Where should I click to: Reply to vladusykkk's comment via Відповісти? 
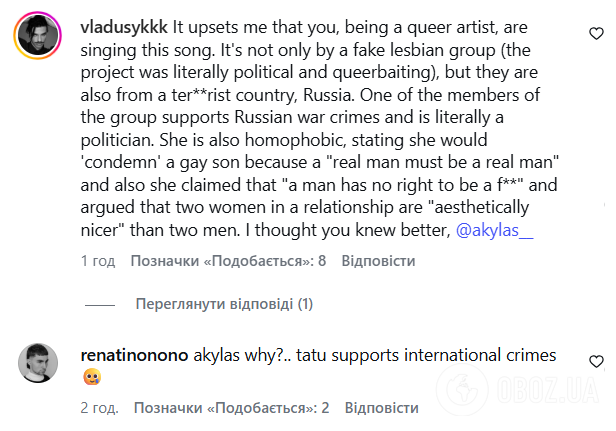tap(378, 261)
